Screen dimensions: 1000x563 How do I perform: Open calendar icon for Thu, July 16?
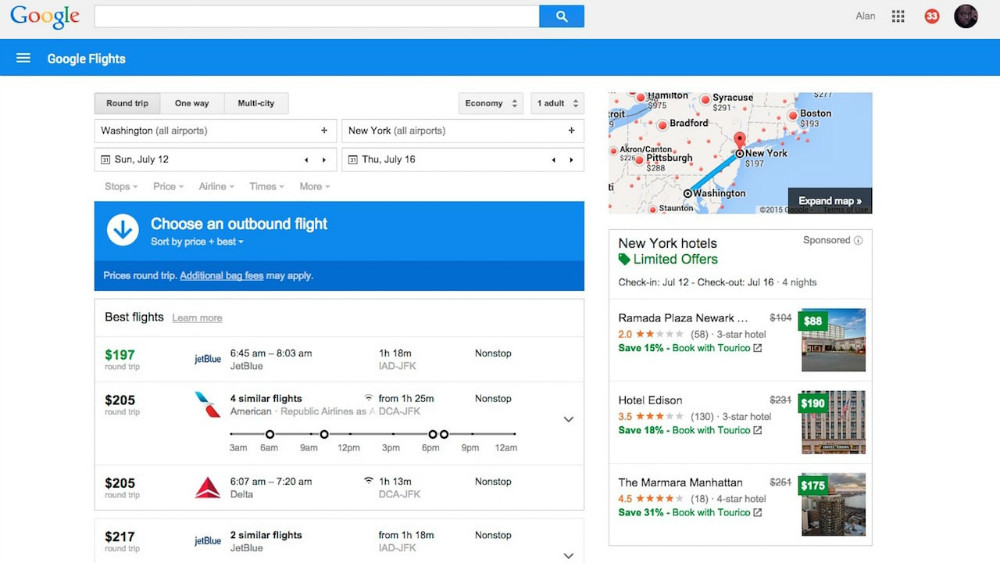(x=353, y=159)
